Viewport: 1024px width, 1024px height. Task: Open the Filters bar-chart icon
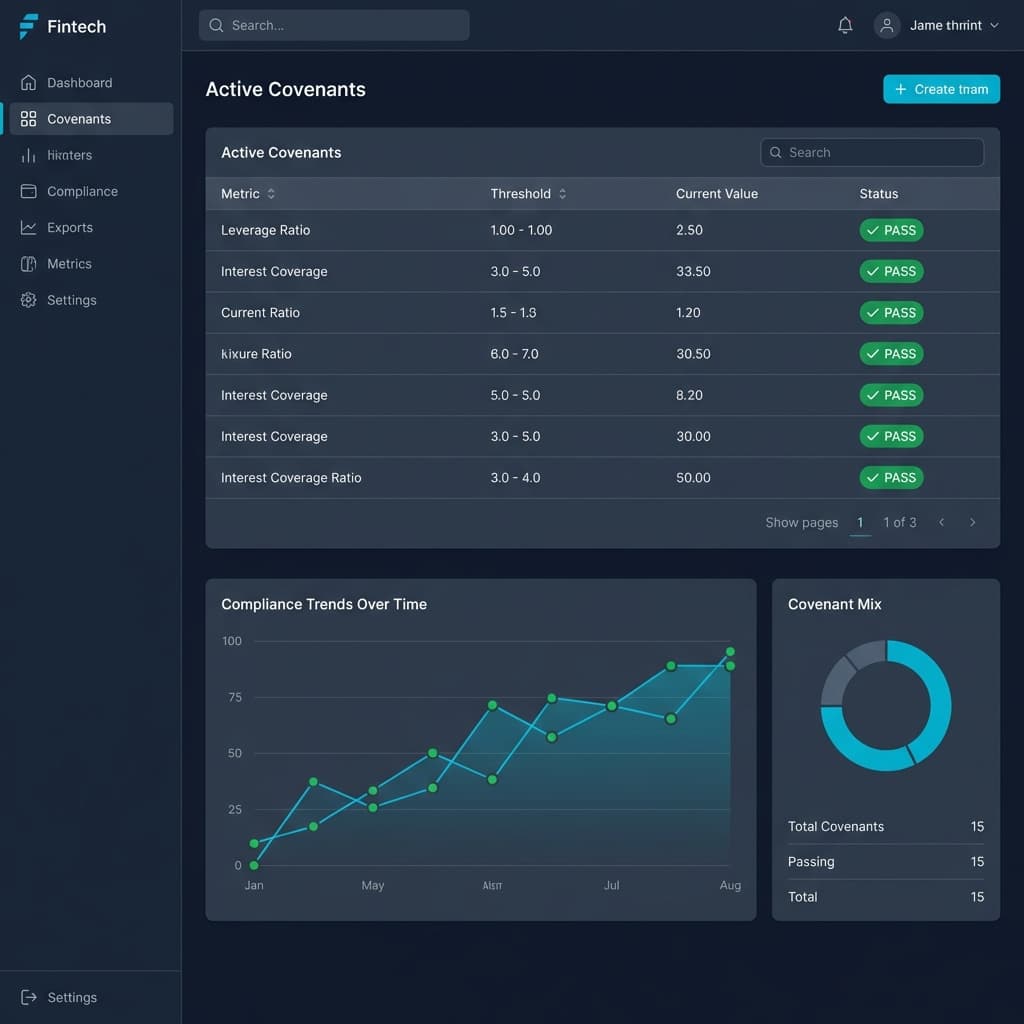[x=27, y=155]
